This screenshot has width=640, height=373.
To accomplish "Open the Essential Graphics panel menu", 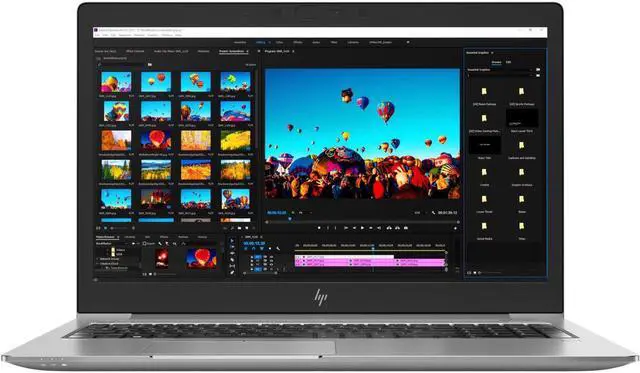I will [x=492, y=53].
